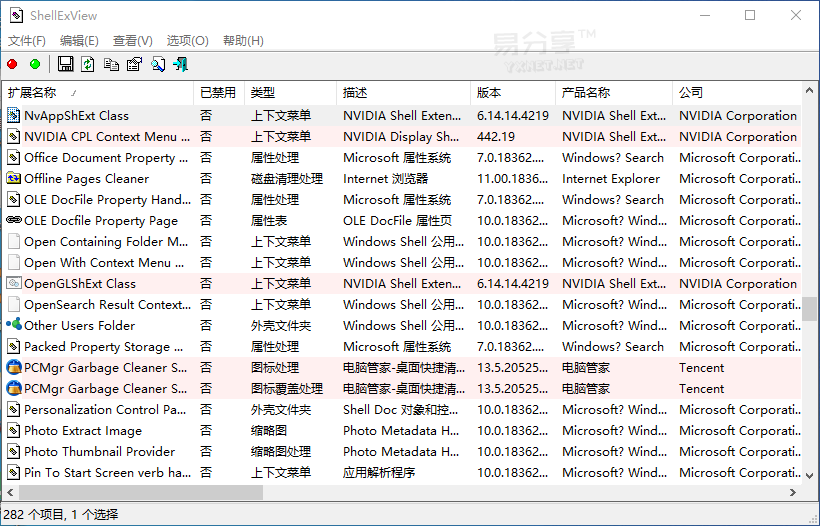
Task: Click the vertical scrollbar down arrow
Action: (x=810, y=476)
